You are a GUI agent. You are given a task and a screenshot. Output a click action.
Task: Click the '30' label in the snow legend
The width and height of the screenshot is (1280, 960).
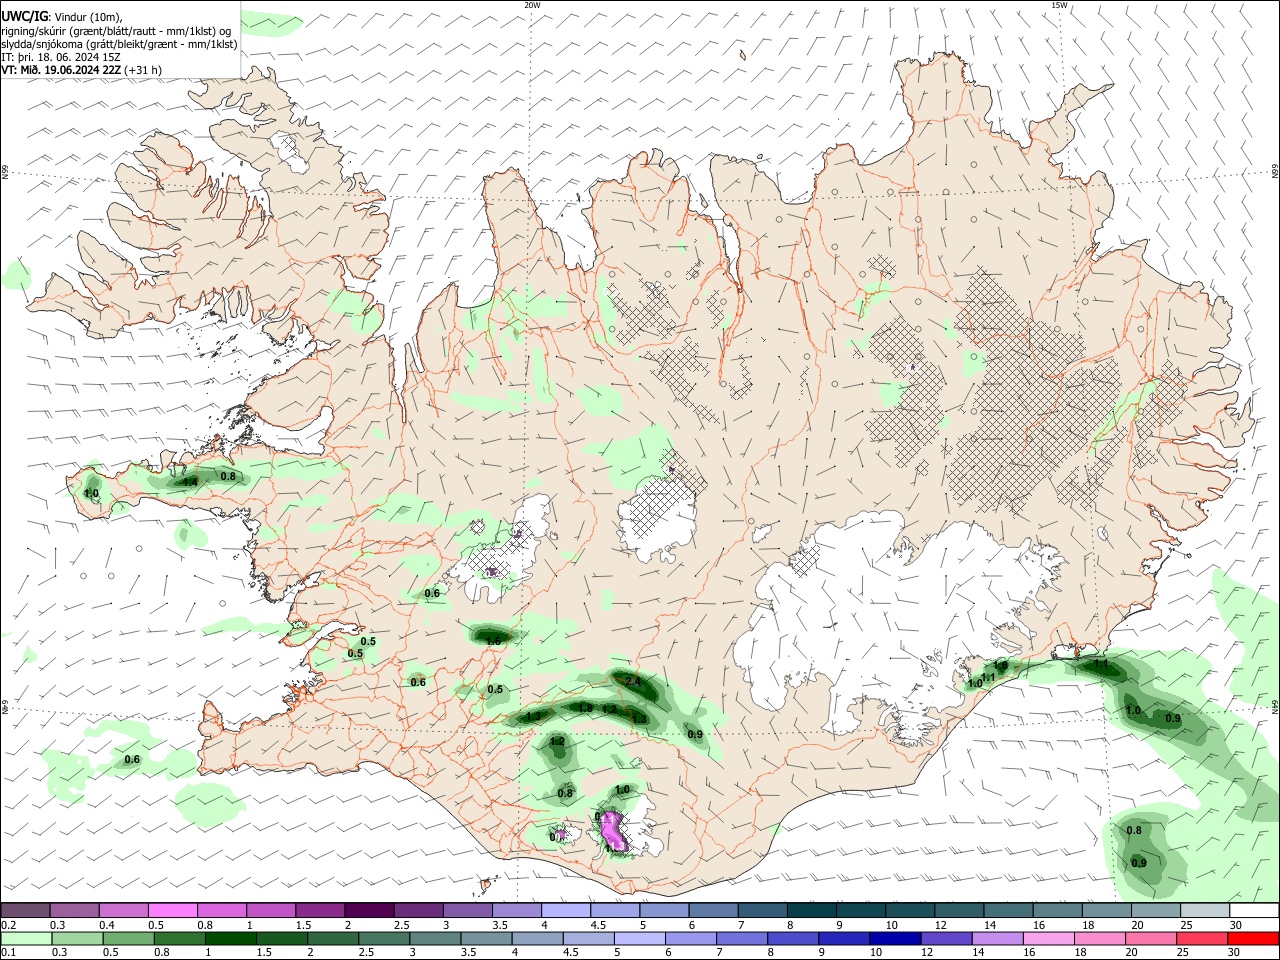click(1235, 925)
